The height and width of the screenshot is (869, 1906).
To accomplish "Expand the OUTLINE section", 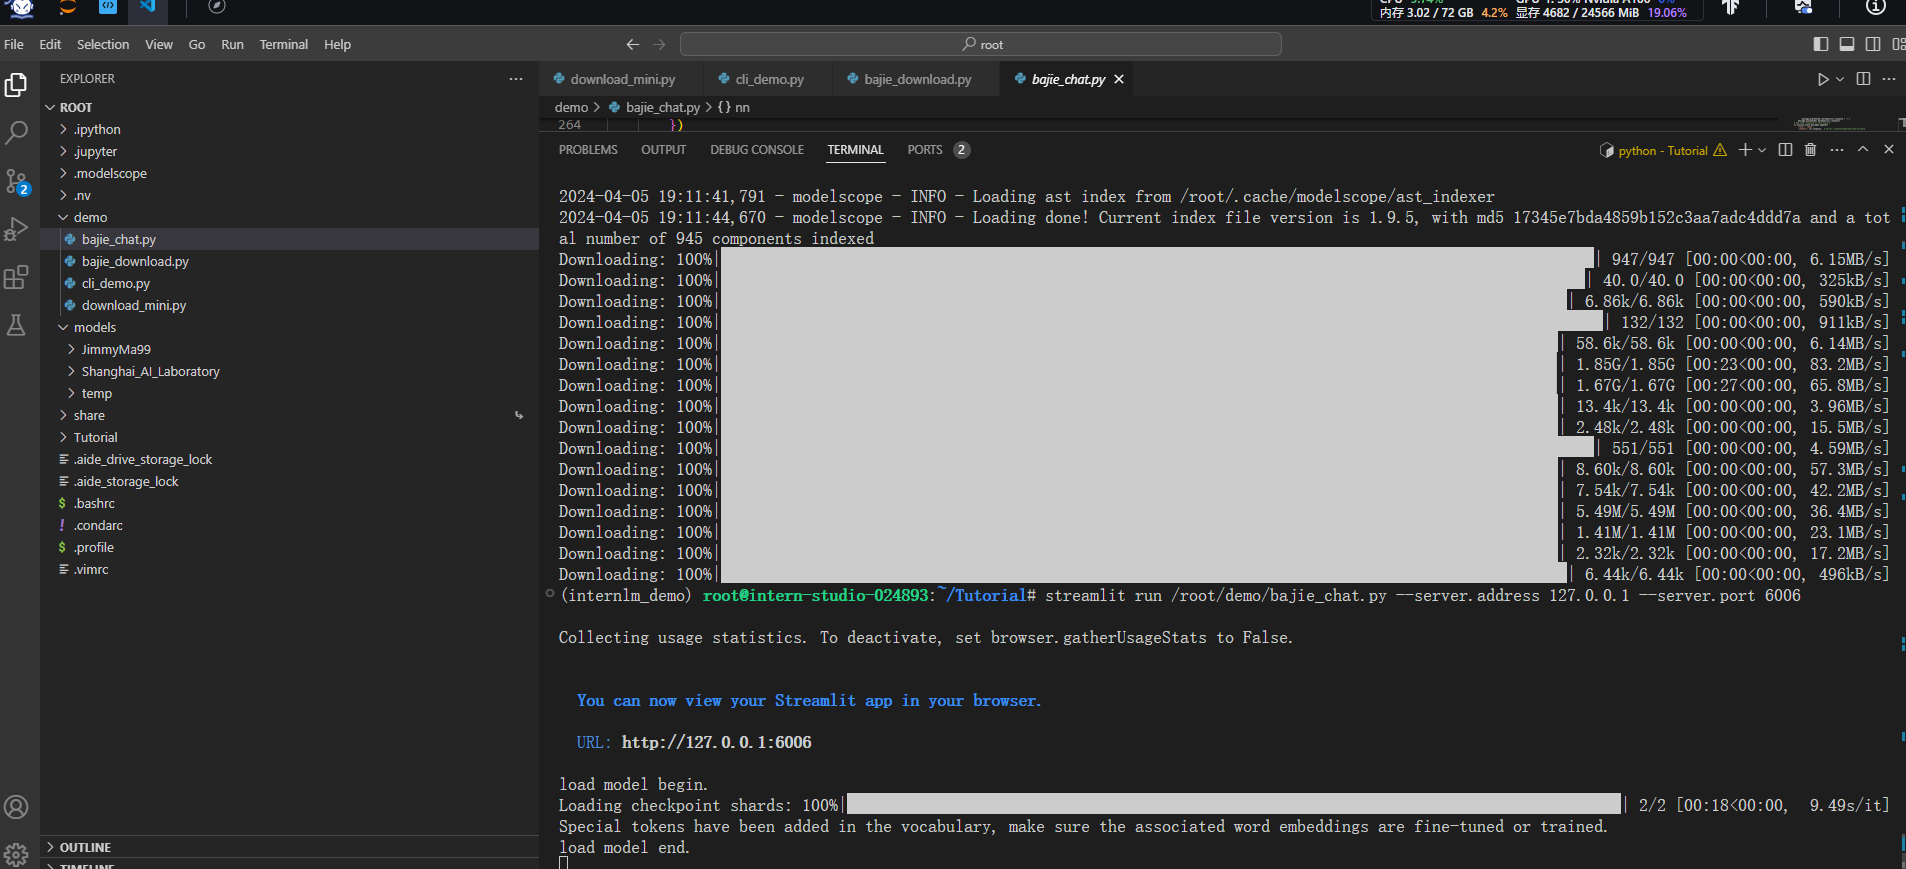I will [290, 847].
